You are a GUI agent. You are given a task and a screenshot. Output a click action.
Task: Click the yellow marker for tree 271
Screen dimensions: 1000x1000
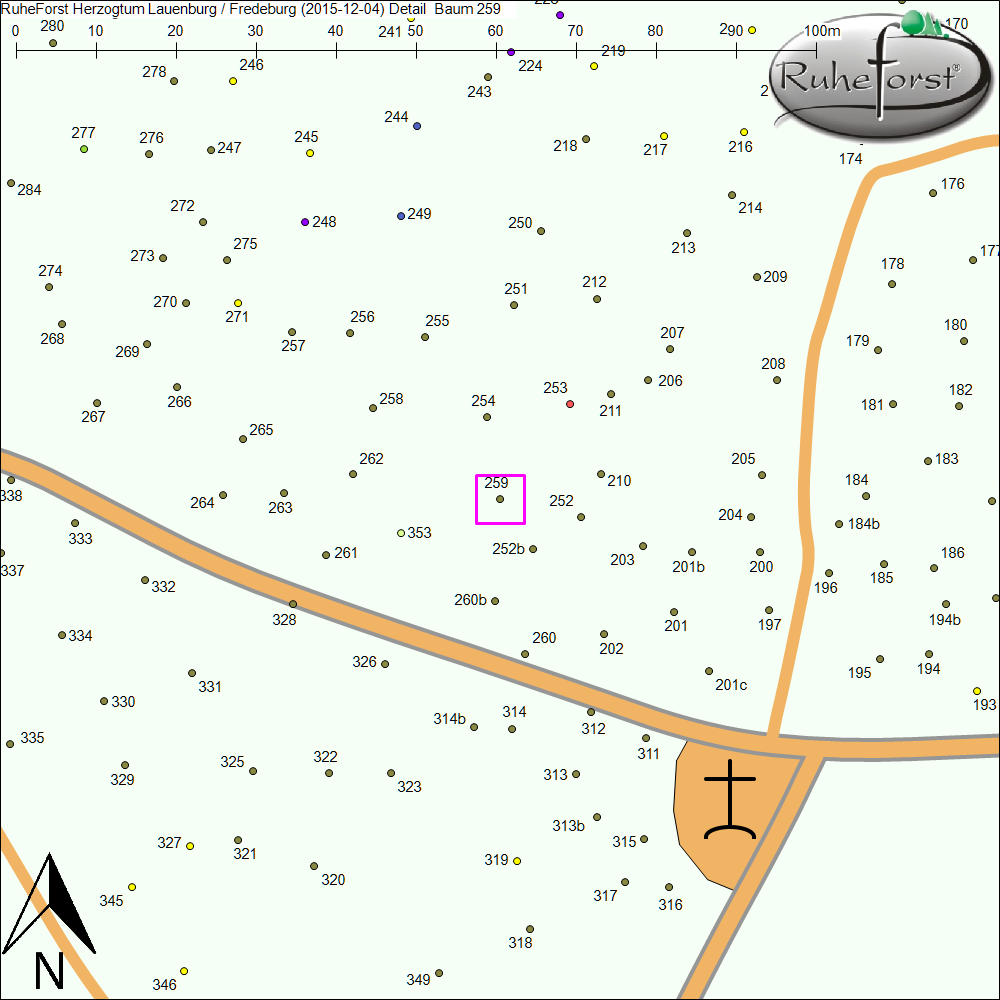(x=238, y=303)
